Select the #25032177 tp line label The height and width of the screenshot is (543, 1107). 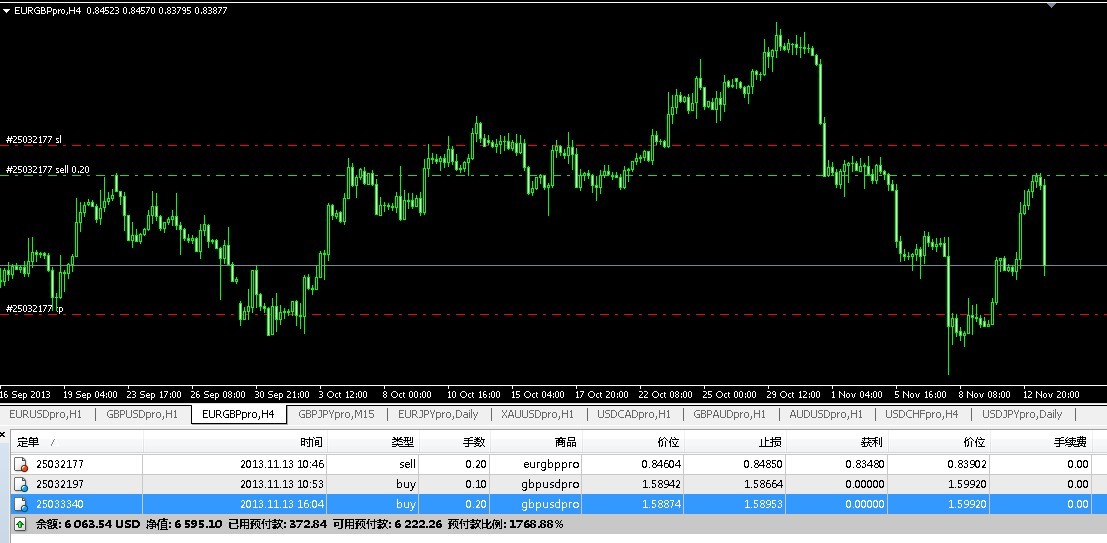coord(34,309)
